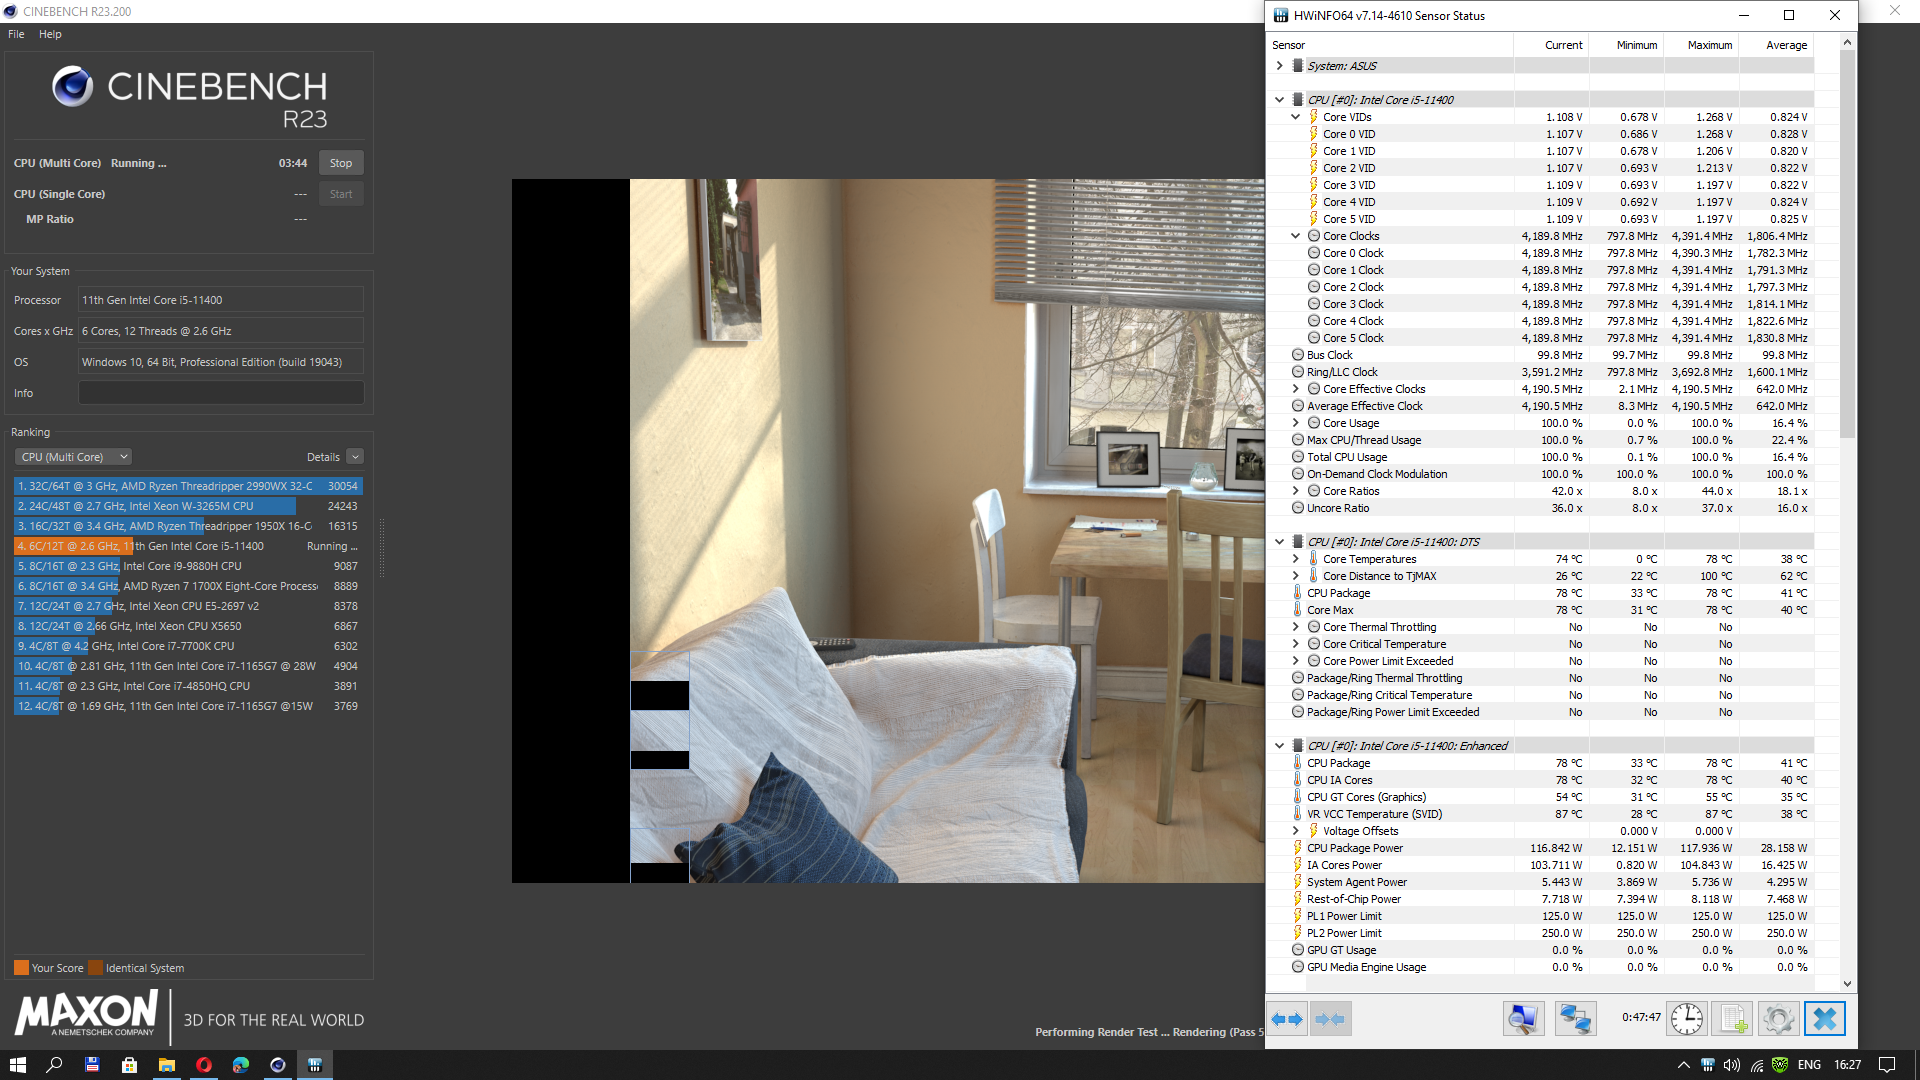Screen dimensions: 1920x1080
Task: Close sensors with the blue X icon
Action: (x=1825, y=1019)
